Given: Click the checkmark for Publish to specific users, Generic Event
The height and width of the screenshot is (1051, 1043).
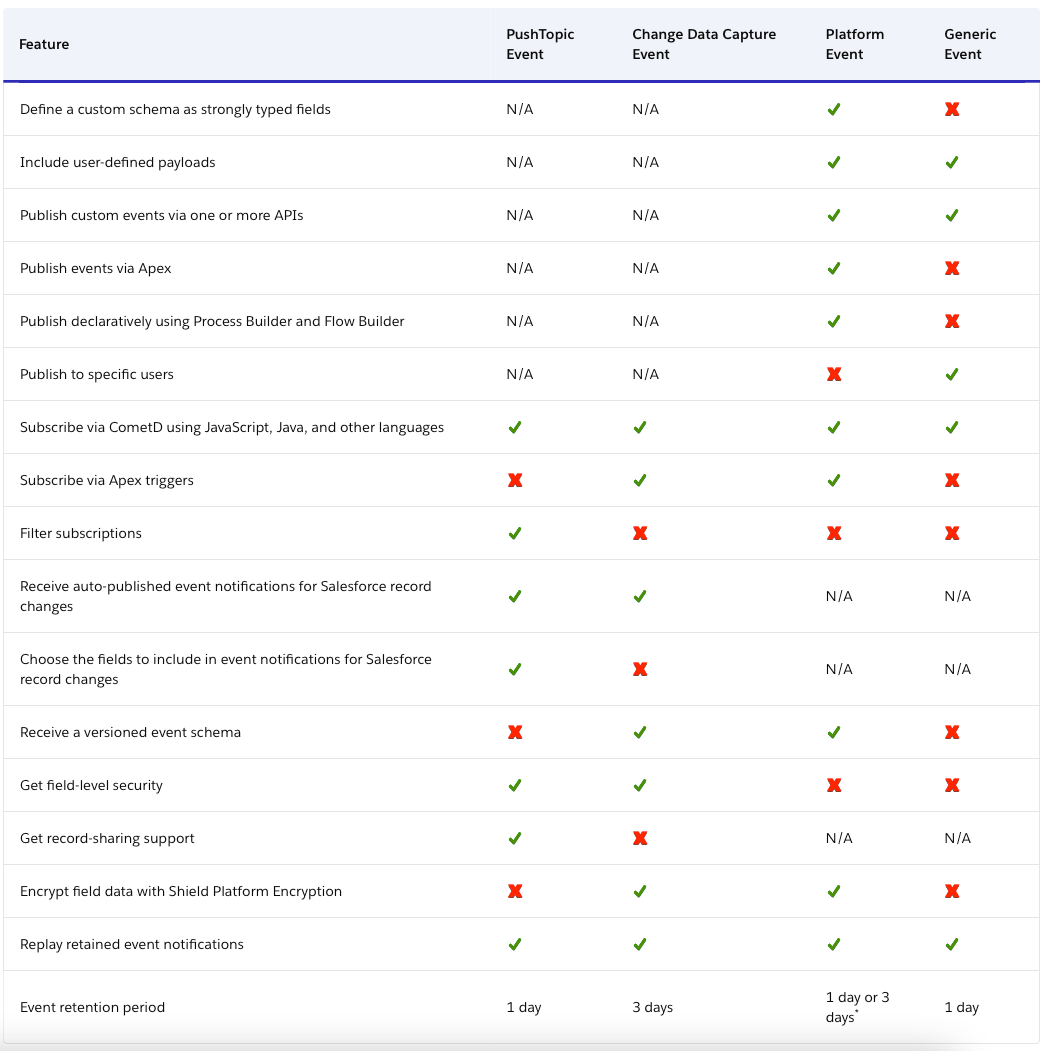Looking at the screenshot, I should 951,374.
